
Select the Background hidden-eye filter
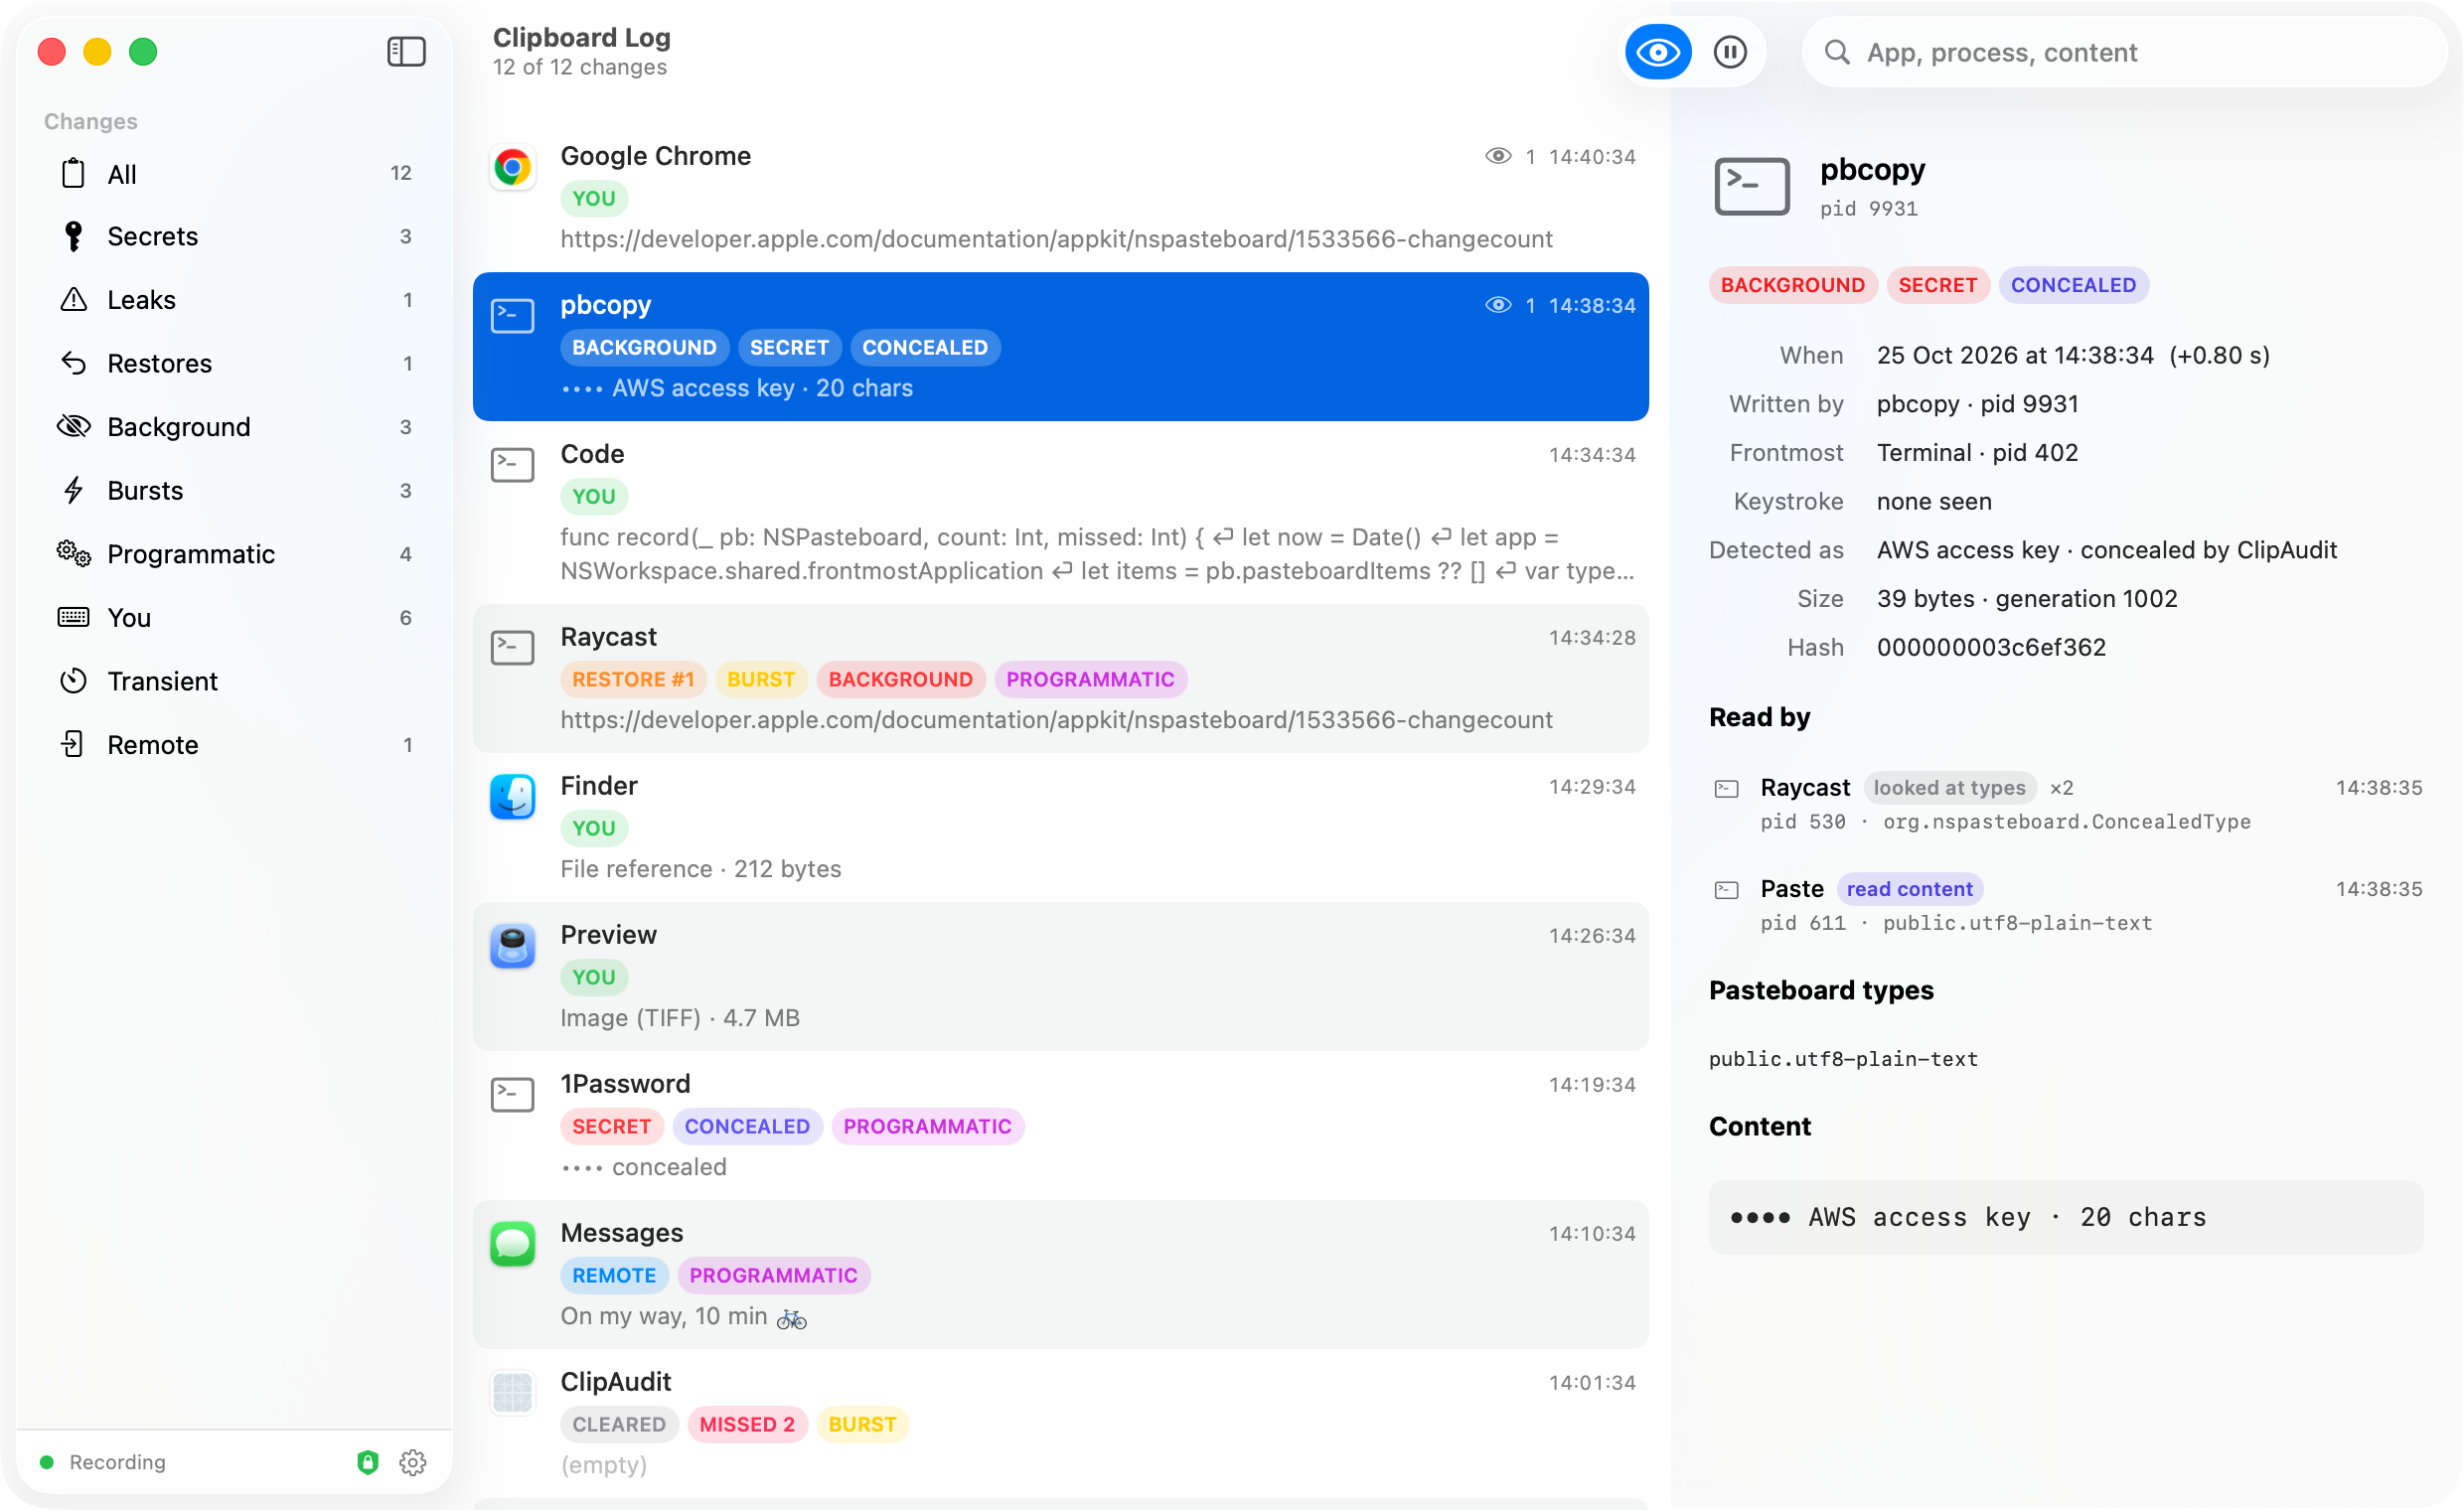coord(235,427)
